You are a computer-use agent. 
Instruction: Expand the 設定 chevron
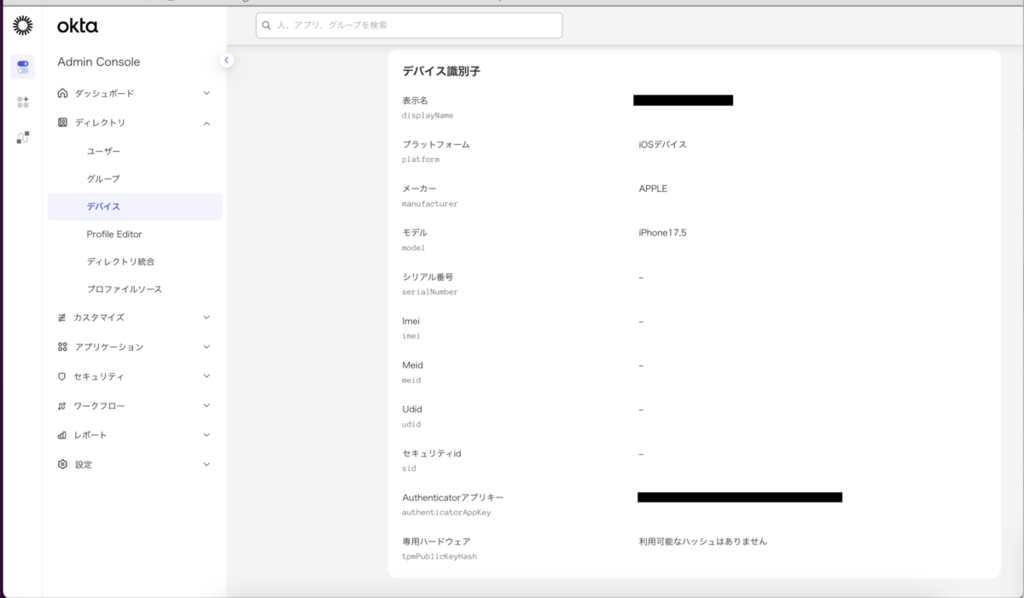pyautogui.click(x=206, y=464)
